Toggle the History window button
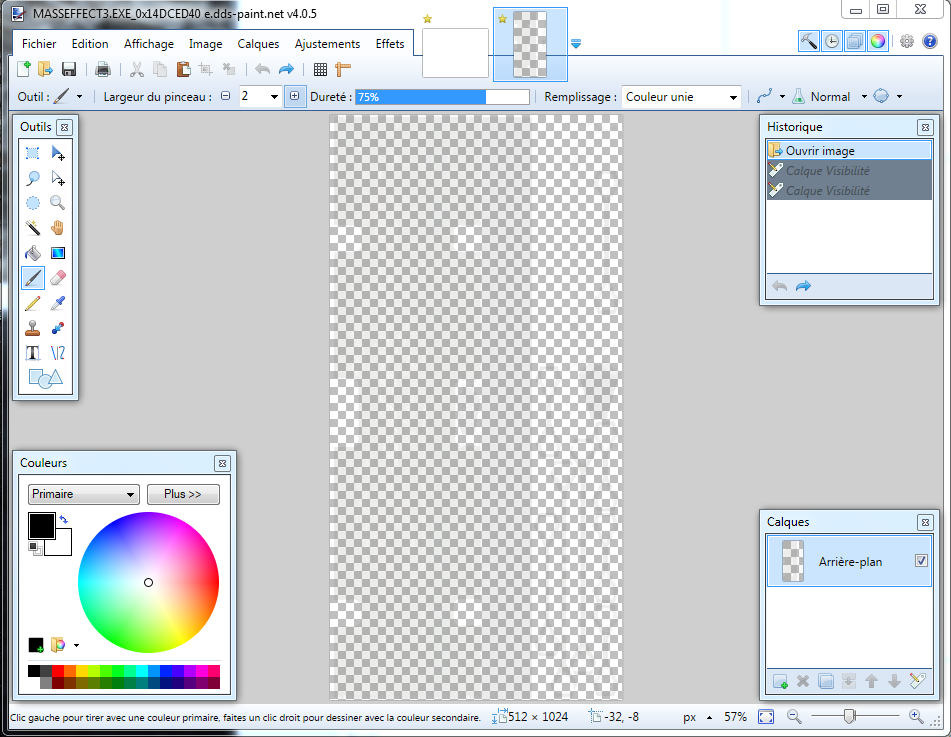This screenshot has height=737, width=951. pos(832,41)
